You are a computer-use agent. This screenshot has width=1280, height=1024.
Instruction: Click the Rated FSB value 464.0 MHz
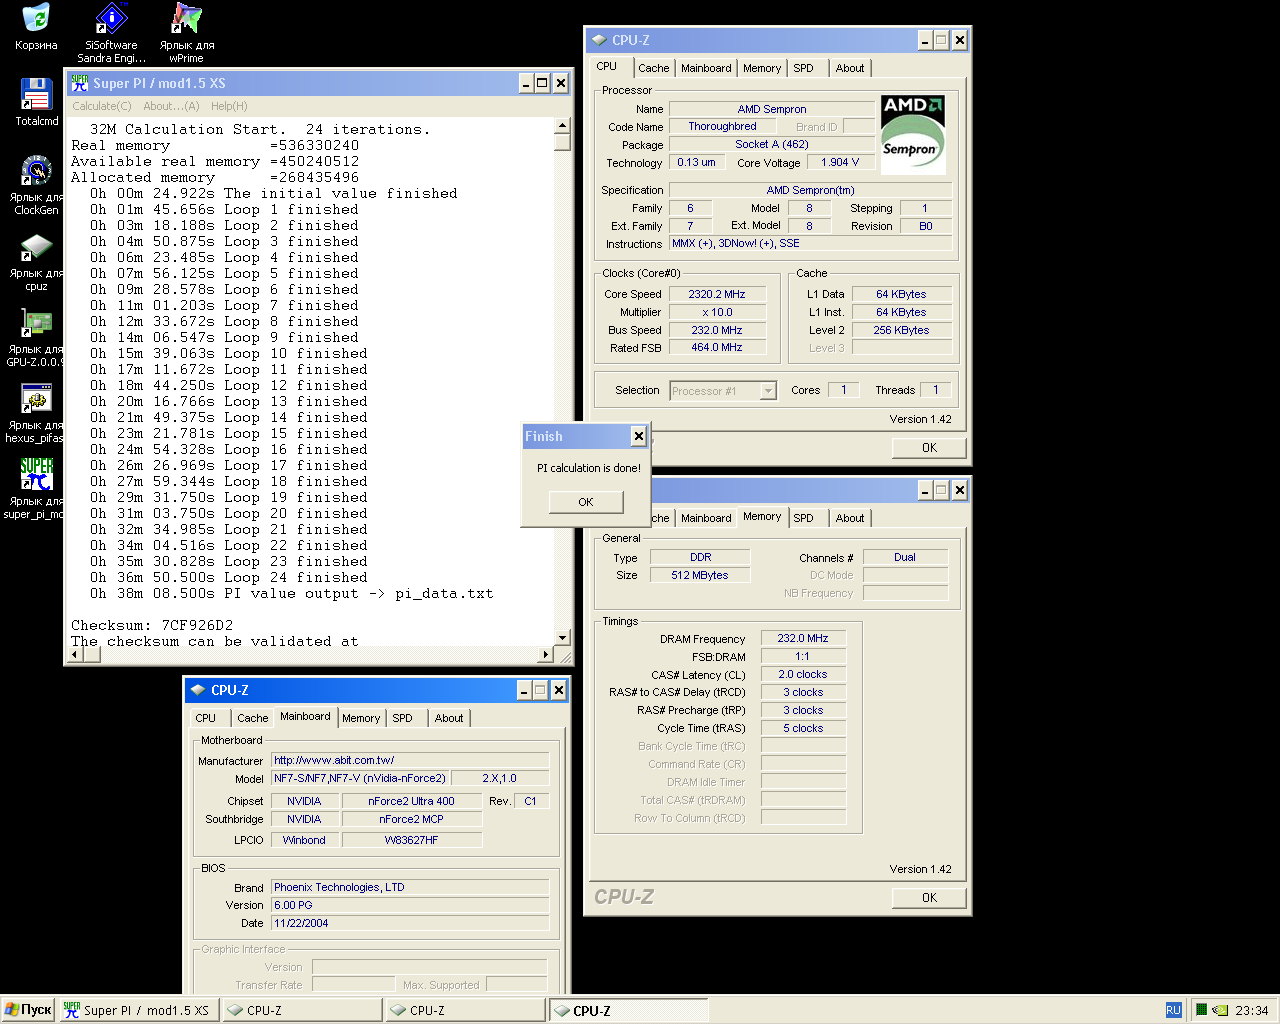(717, 348)
